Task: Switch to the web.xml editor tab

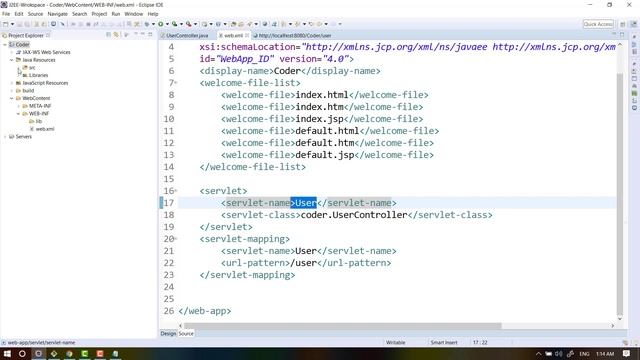Action: point(233,36)
